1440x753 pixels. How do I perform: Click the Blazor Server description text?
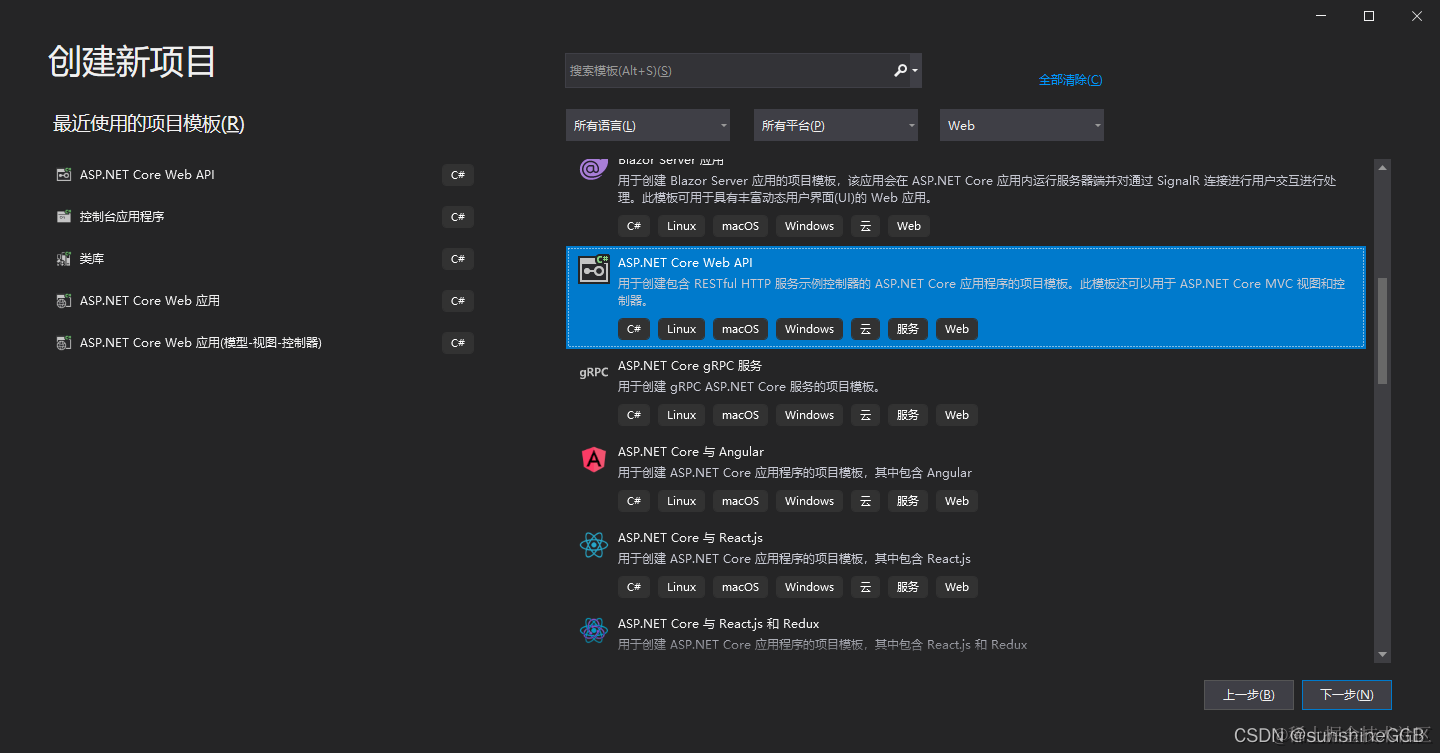[977, 189]
